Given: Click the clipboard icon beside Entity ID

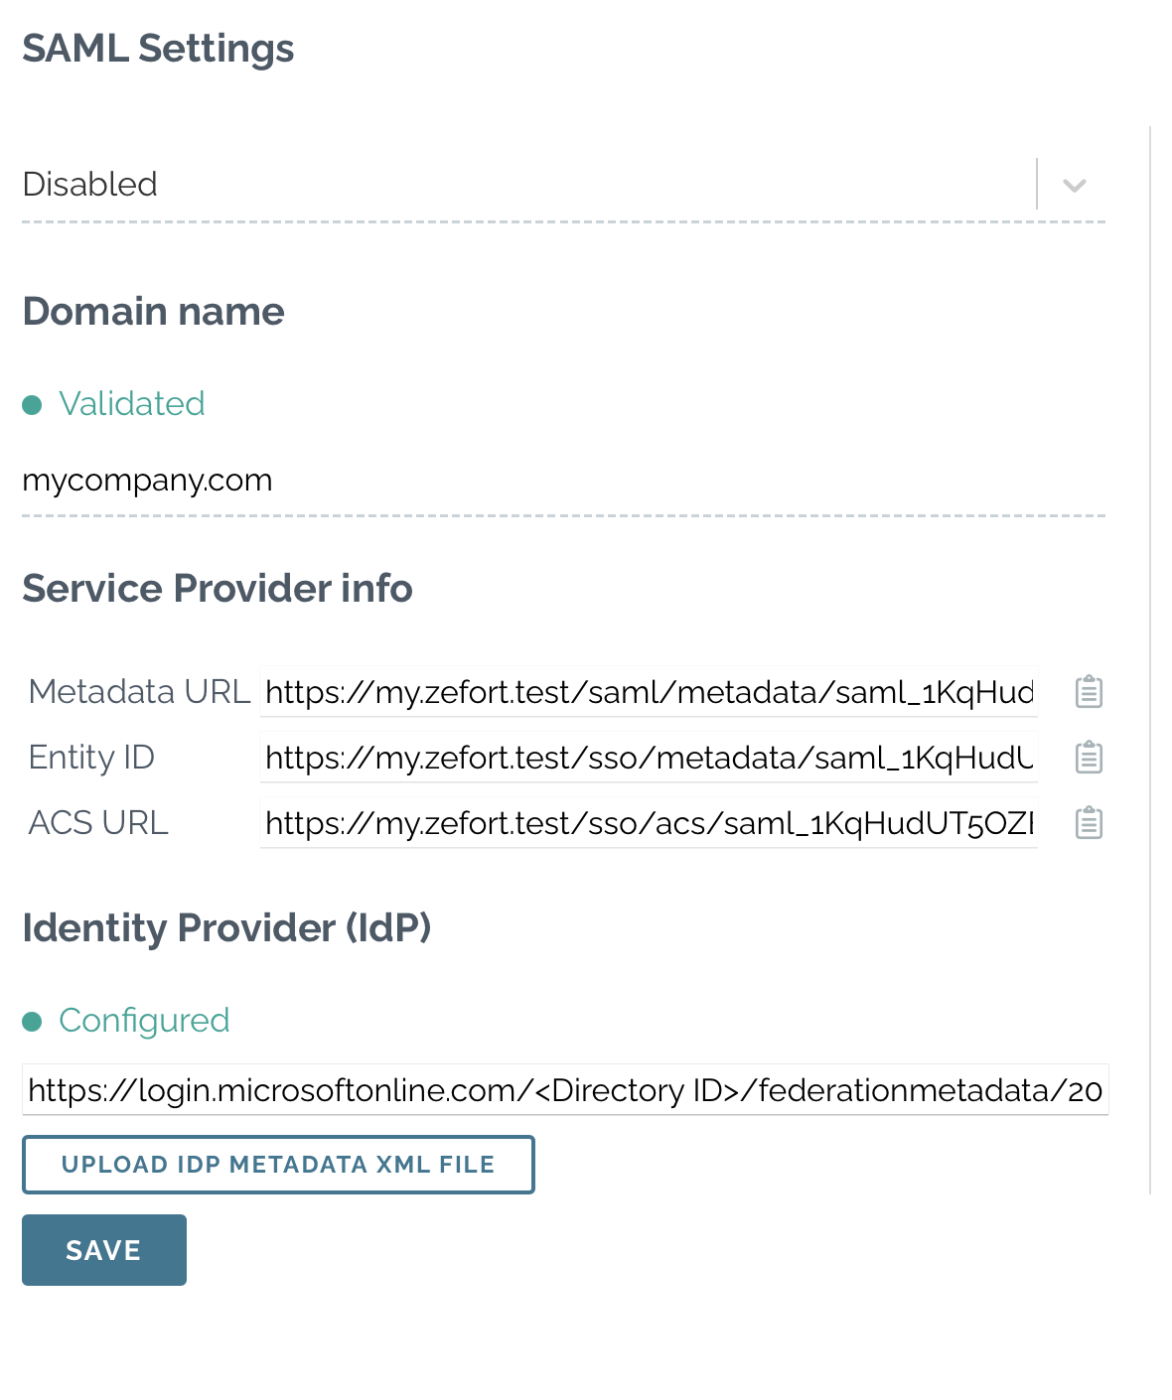Looking at the screenshot, I should pyautogui.click(x=1090, y=757).
